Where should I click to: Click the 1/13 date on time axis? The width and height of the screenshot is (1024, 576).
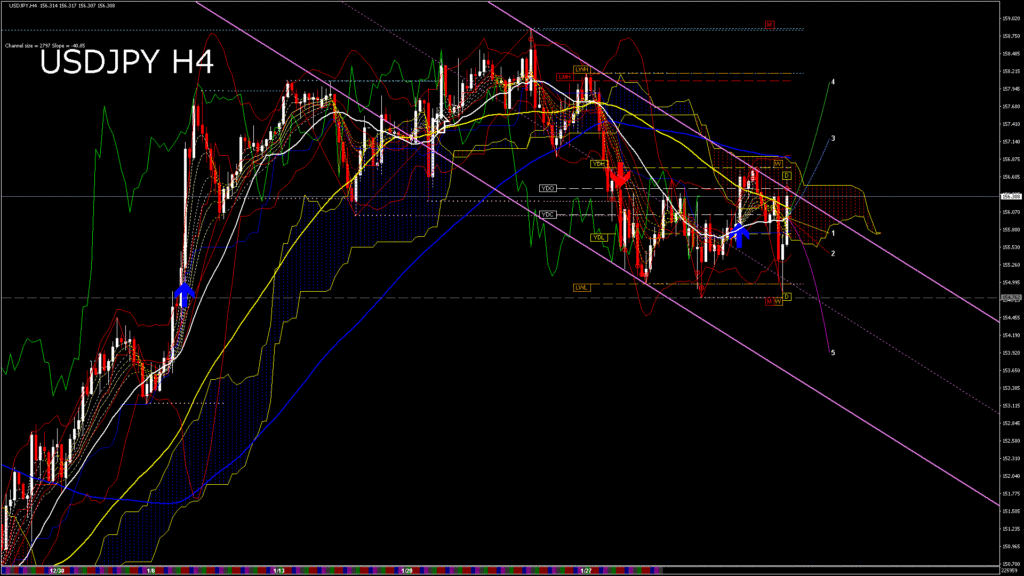coord(278,571)
